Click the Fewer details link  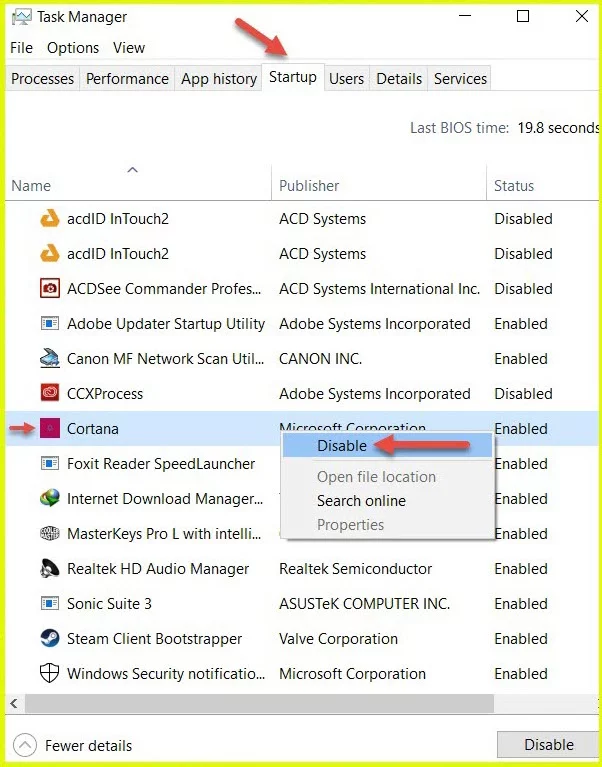point(89,745)
